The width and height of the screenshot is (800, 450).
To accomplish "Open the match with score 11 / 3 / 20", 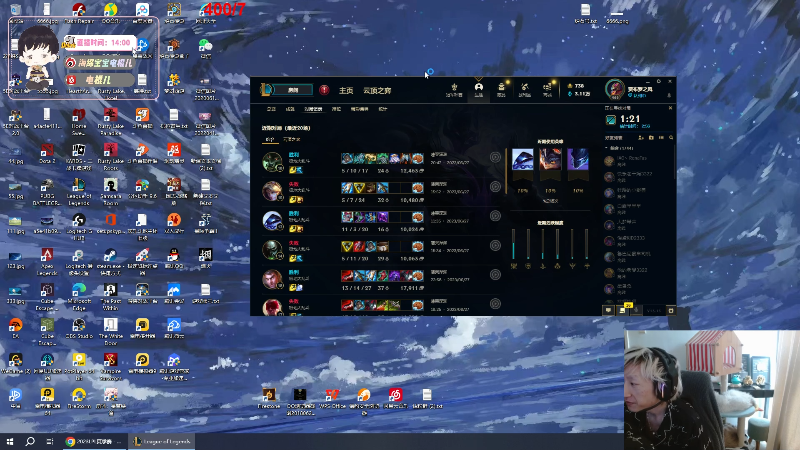I will click(x=382, y=221).
